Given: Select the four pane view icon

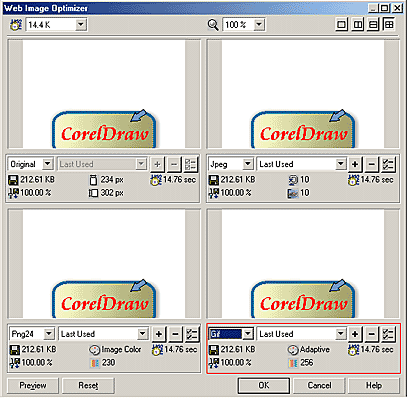Looking at the screenshot, I should tap(389, 25).
